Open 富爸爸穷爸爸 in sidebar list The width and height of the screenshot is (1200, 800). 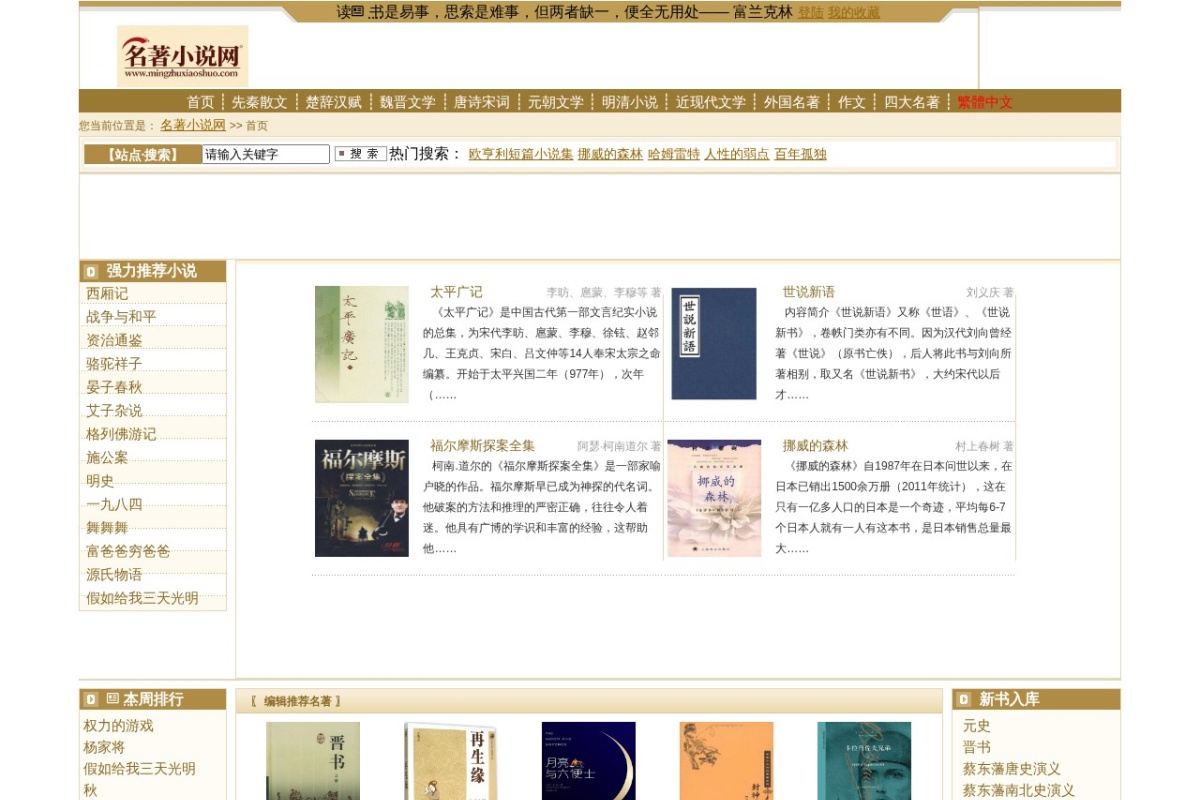[x=128, y=551]
